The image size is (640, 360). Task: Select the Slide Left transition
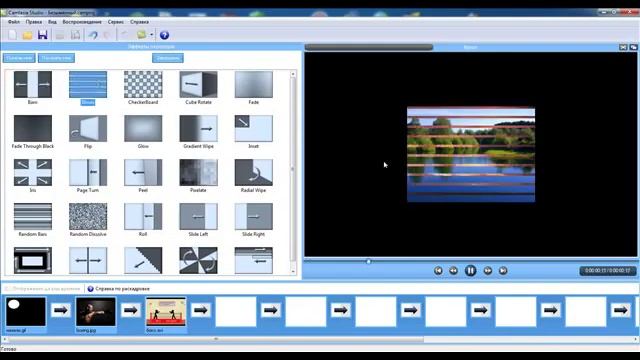pos(198,217)
